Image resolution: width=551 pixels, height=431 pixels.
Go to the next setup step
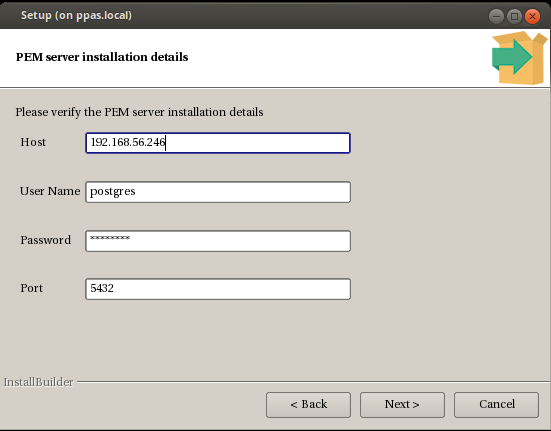pos(402,405)
